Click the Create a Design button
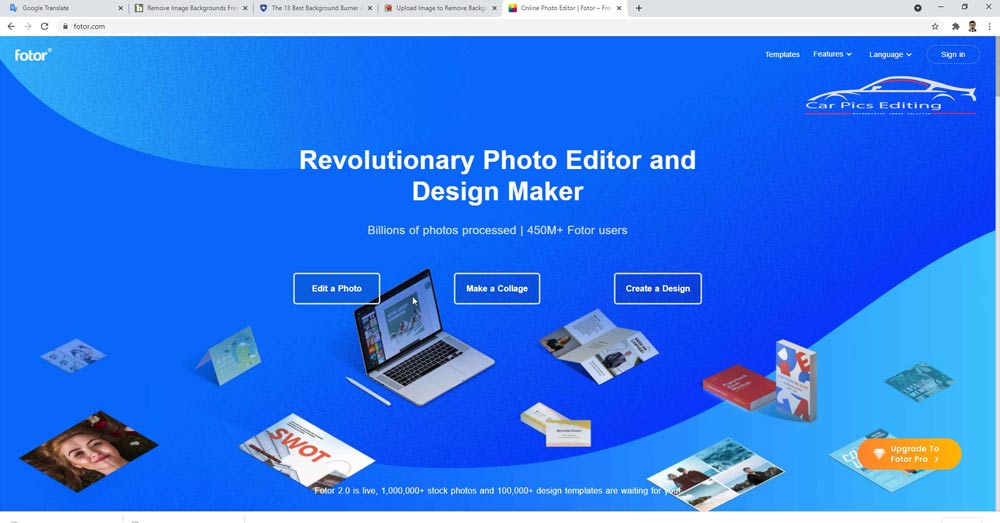The height and width of the screenshot is (523, 1000). (x=658, y=288)
